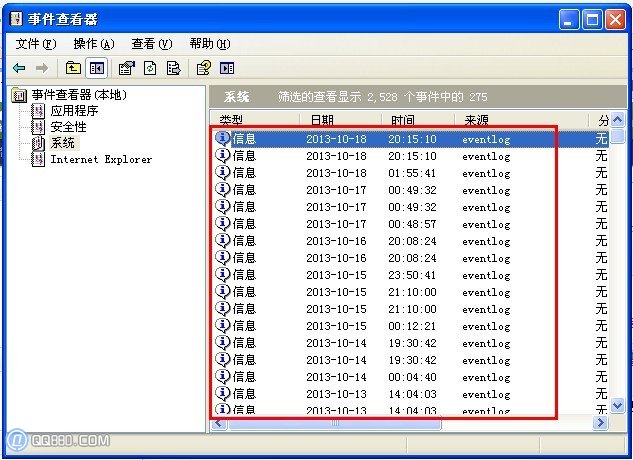Click the vertical scrollbar thumb
Image resolution: width=633 pixels, height=460 pixels.
coord(618,135)
